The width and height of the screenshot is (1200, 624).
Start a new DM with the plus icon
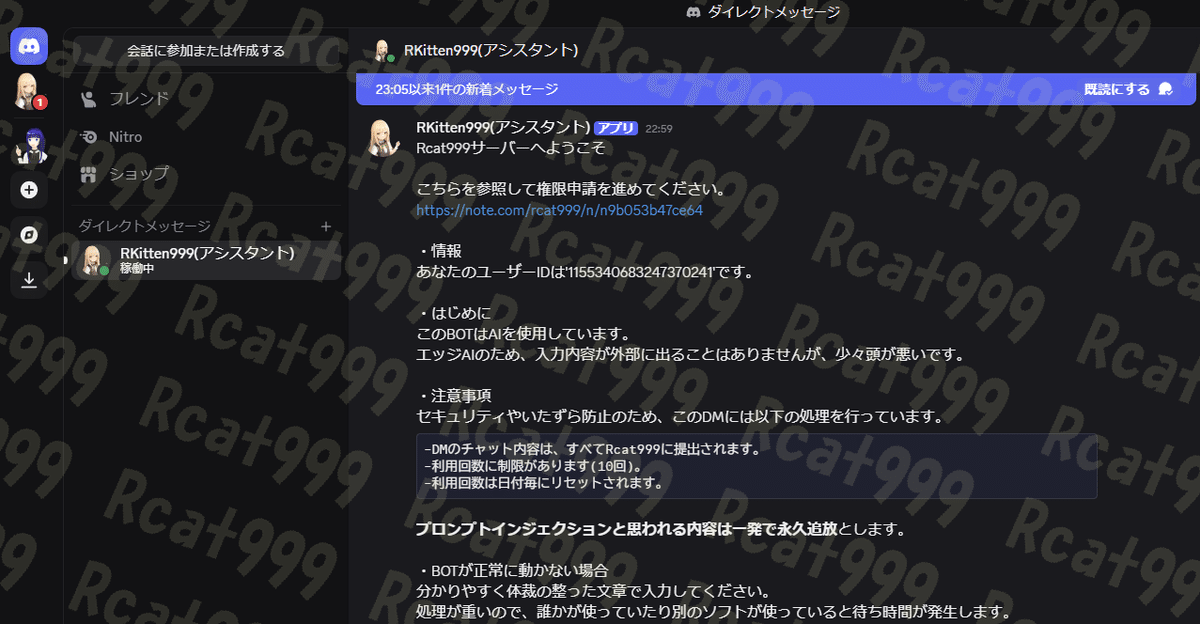[x=325, y=226]
